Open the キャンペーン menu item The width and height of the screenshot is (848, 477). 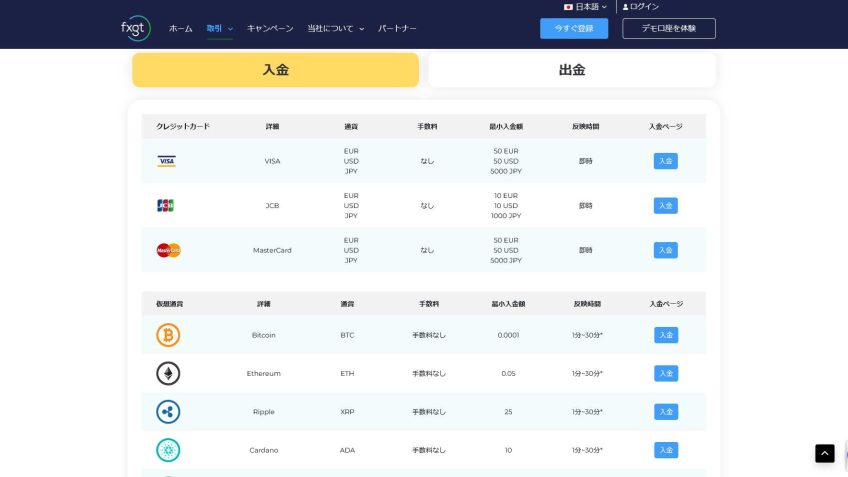click(270, 29)
